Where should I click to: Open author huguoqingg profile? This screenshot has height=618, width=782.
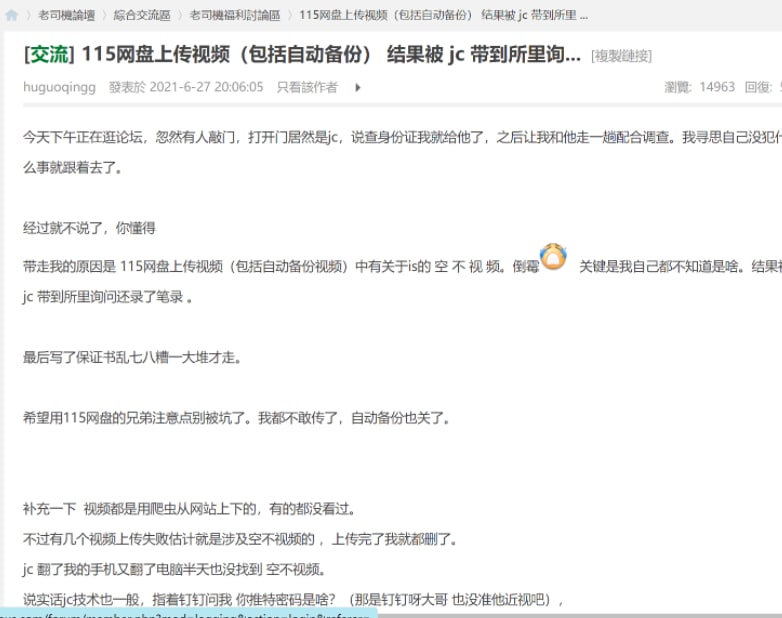coord(59,87)
